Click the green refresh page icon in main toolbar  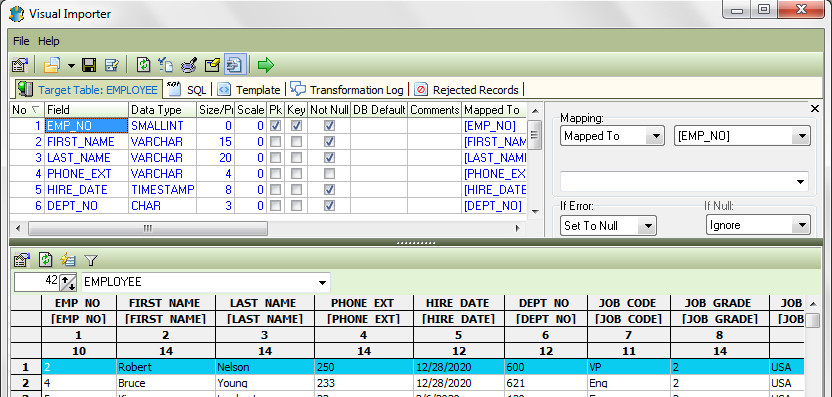coord(144,65)
